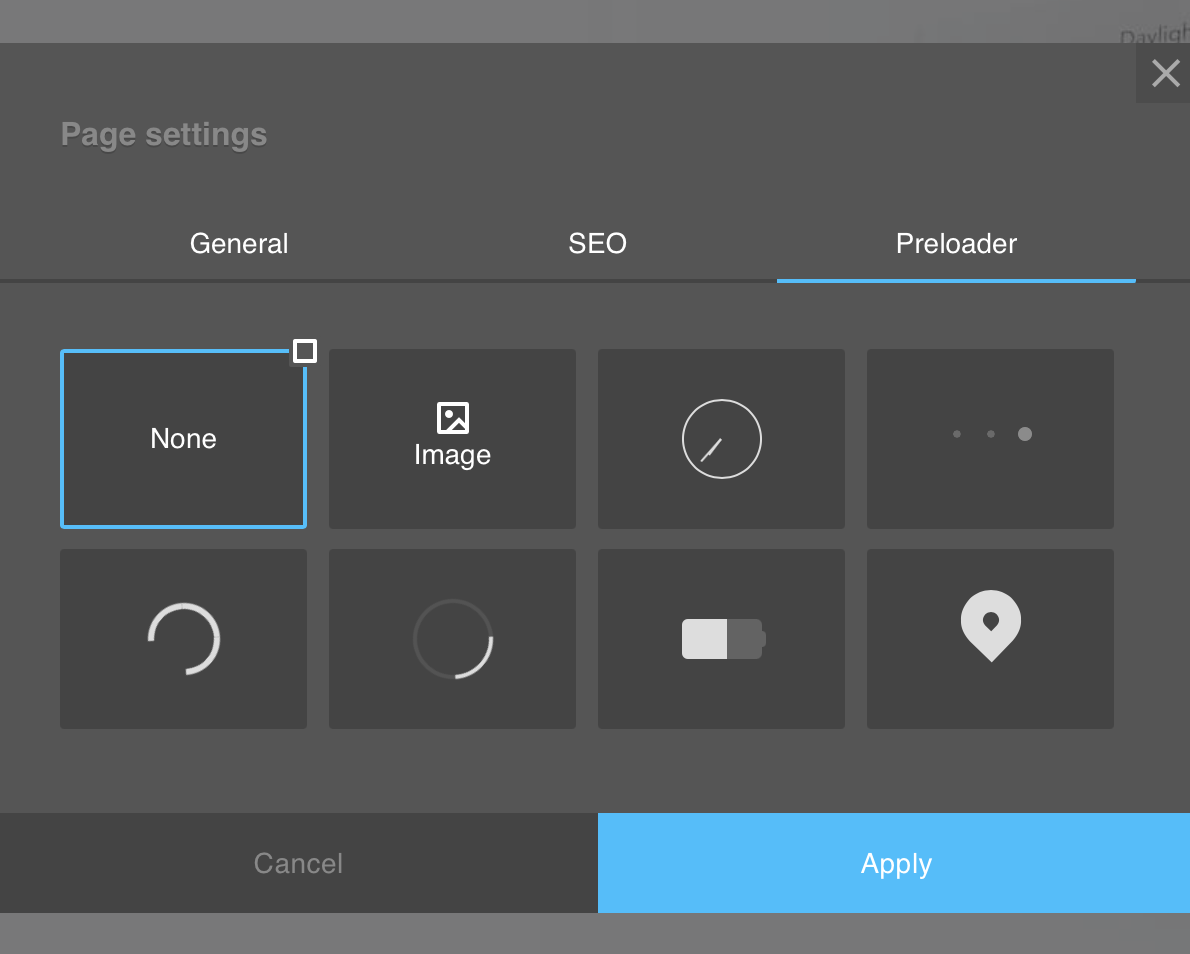Choose the battery loading preloader

click(x=721, y=639)
